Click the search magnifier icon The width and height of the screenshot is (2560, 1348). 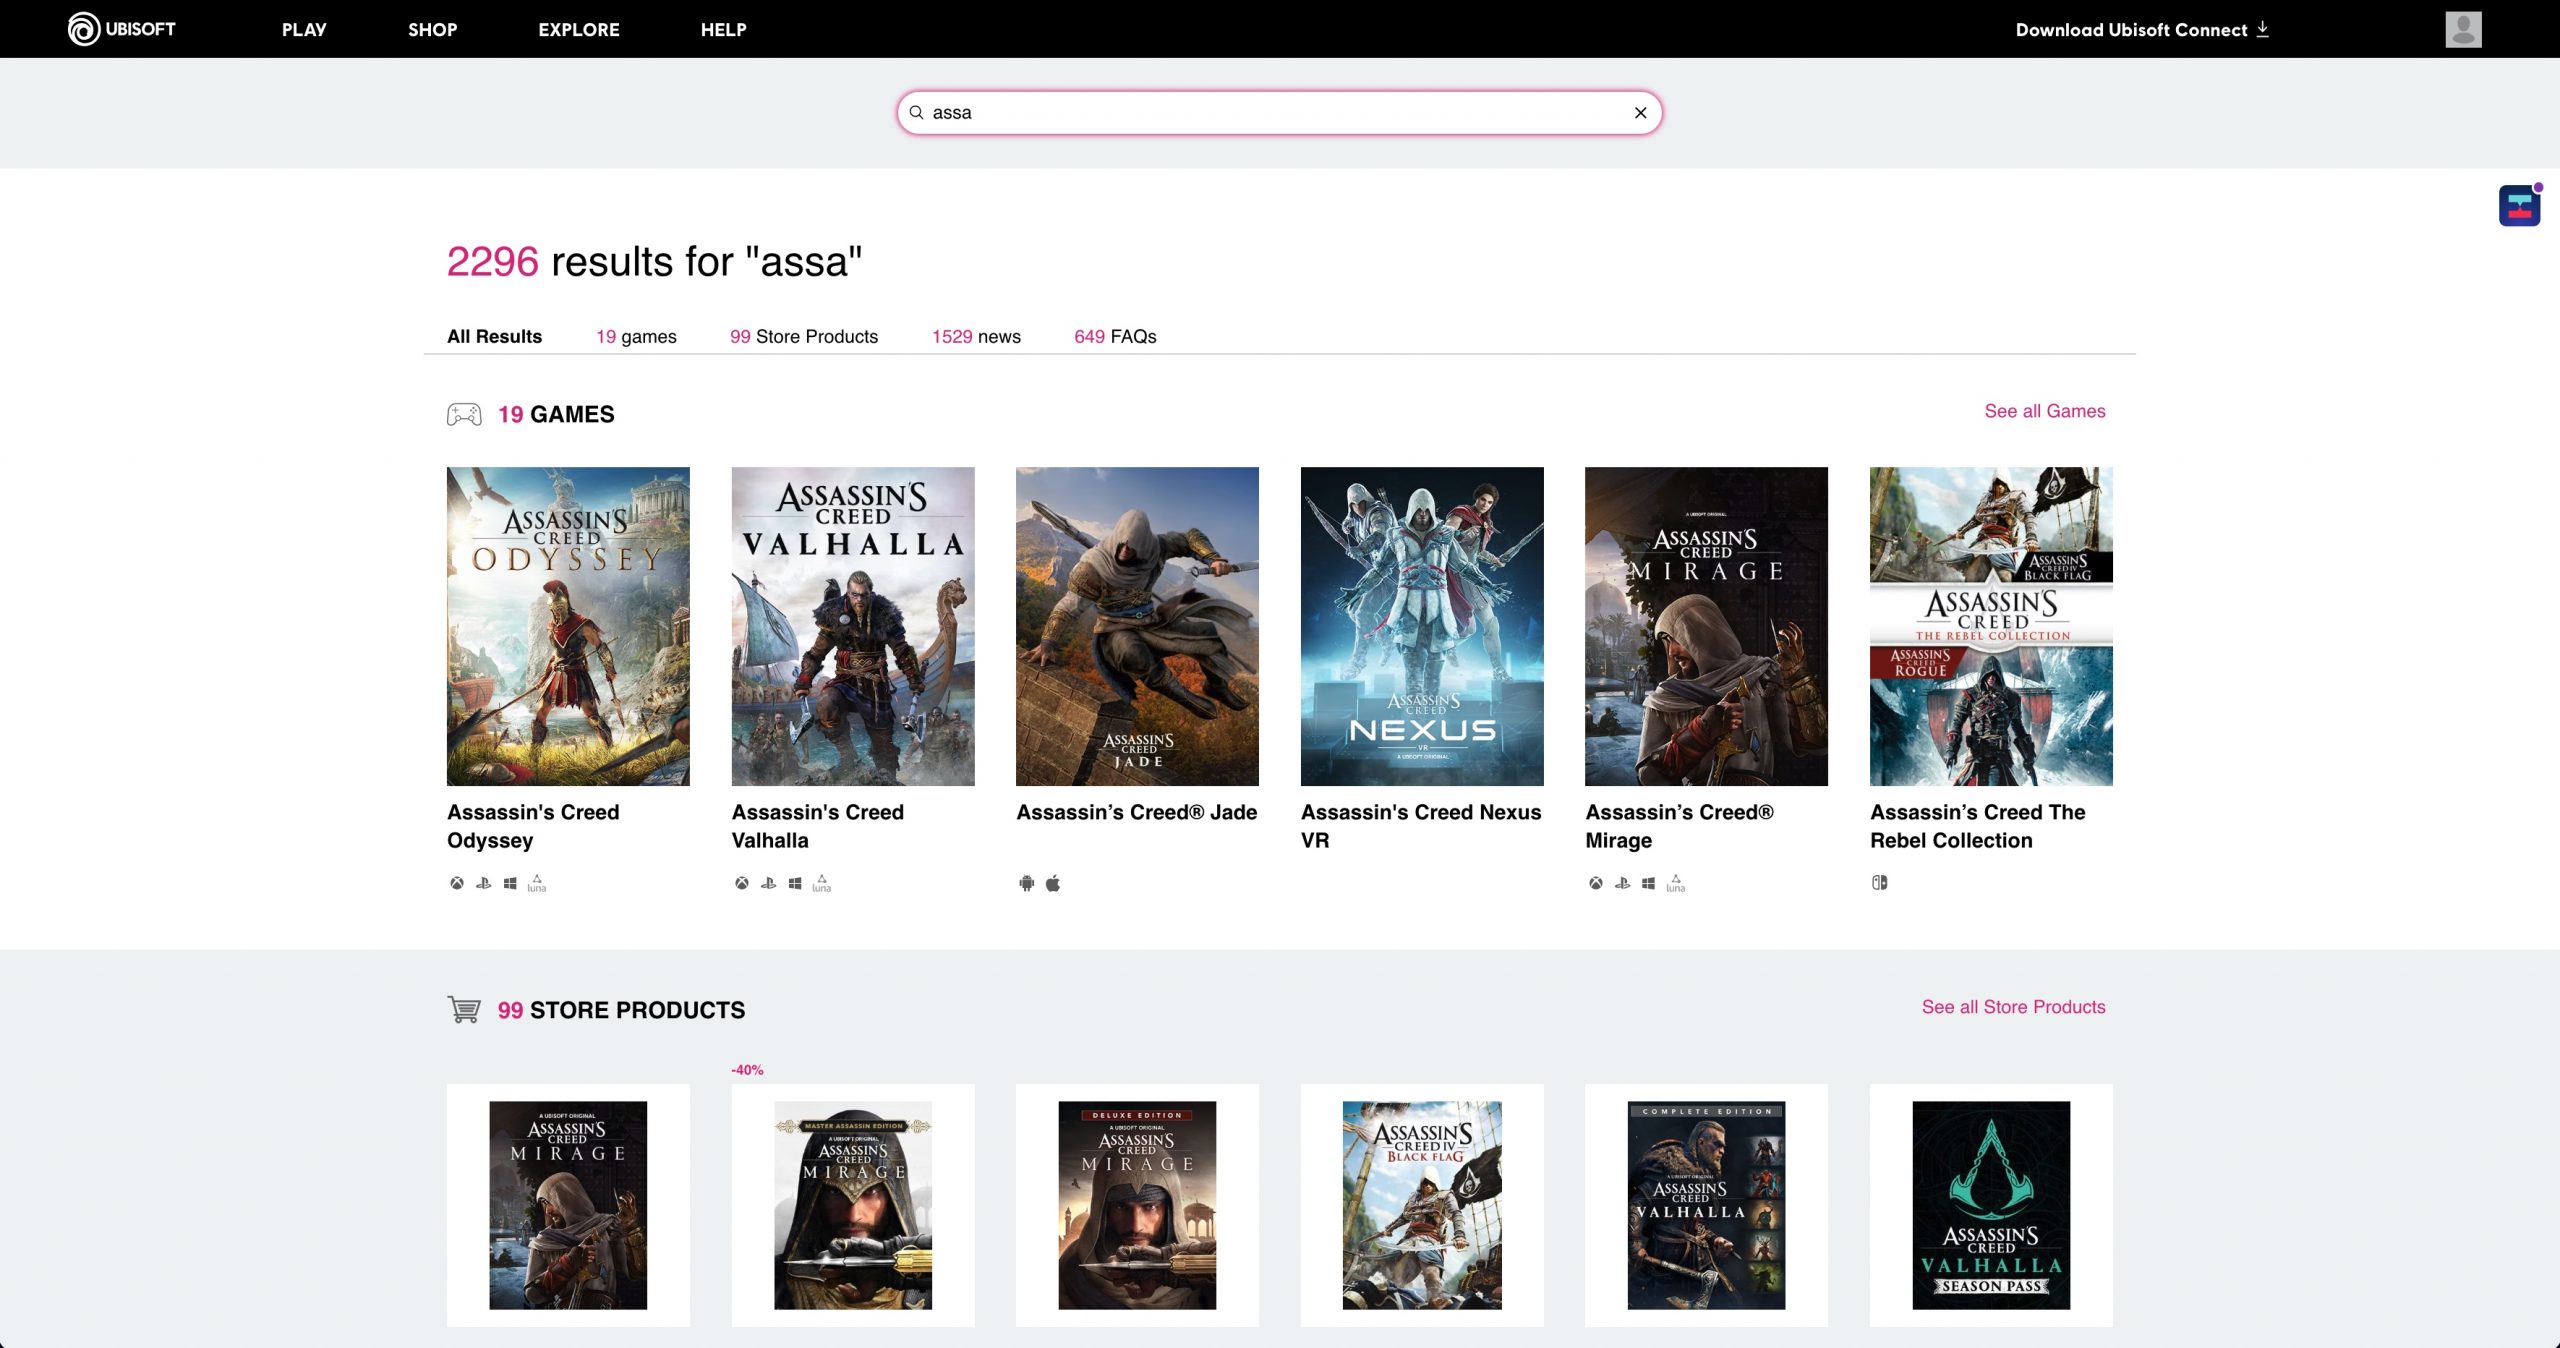point(916,112)
